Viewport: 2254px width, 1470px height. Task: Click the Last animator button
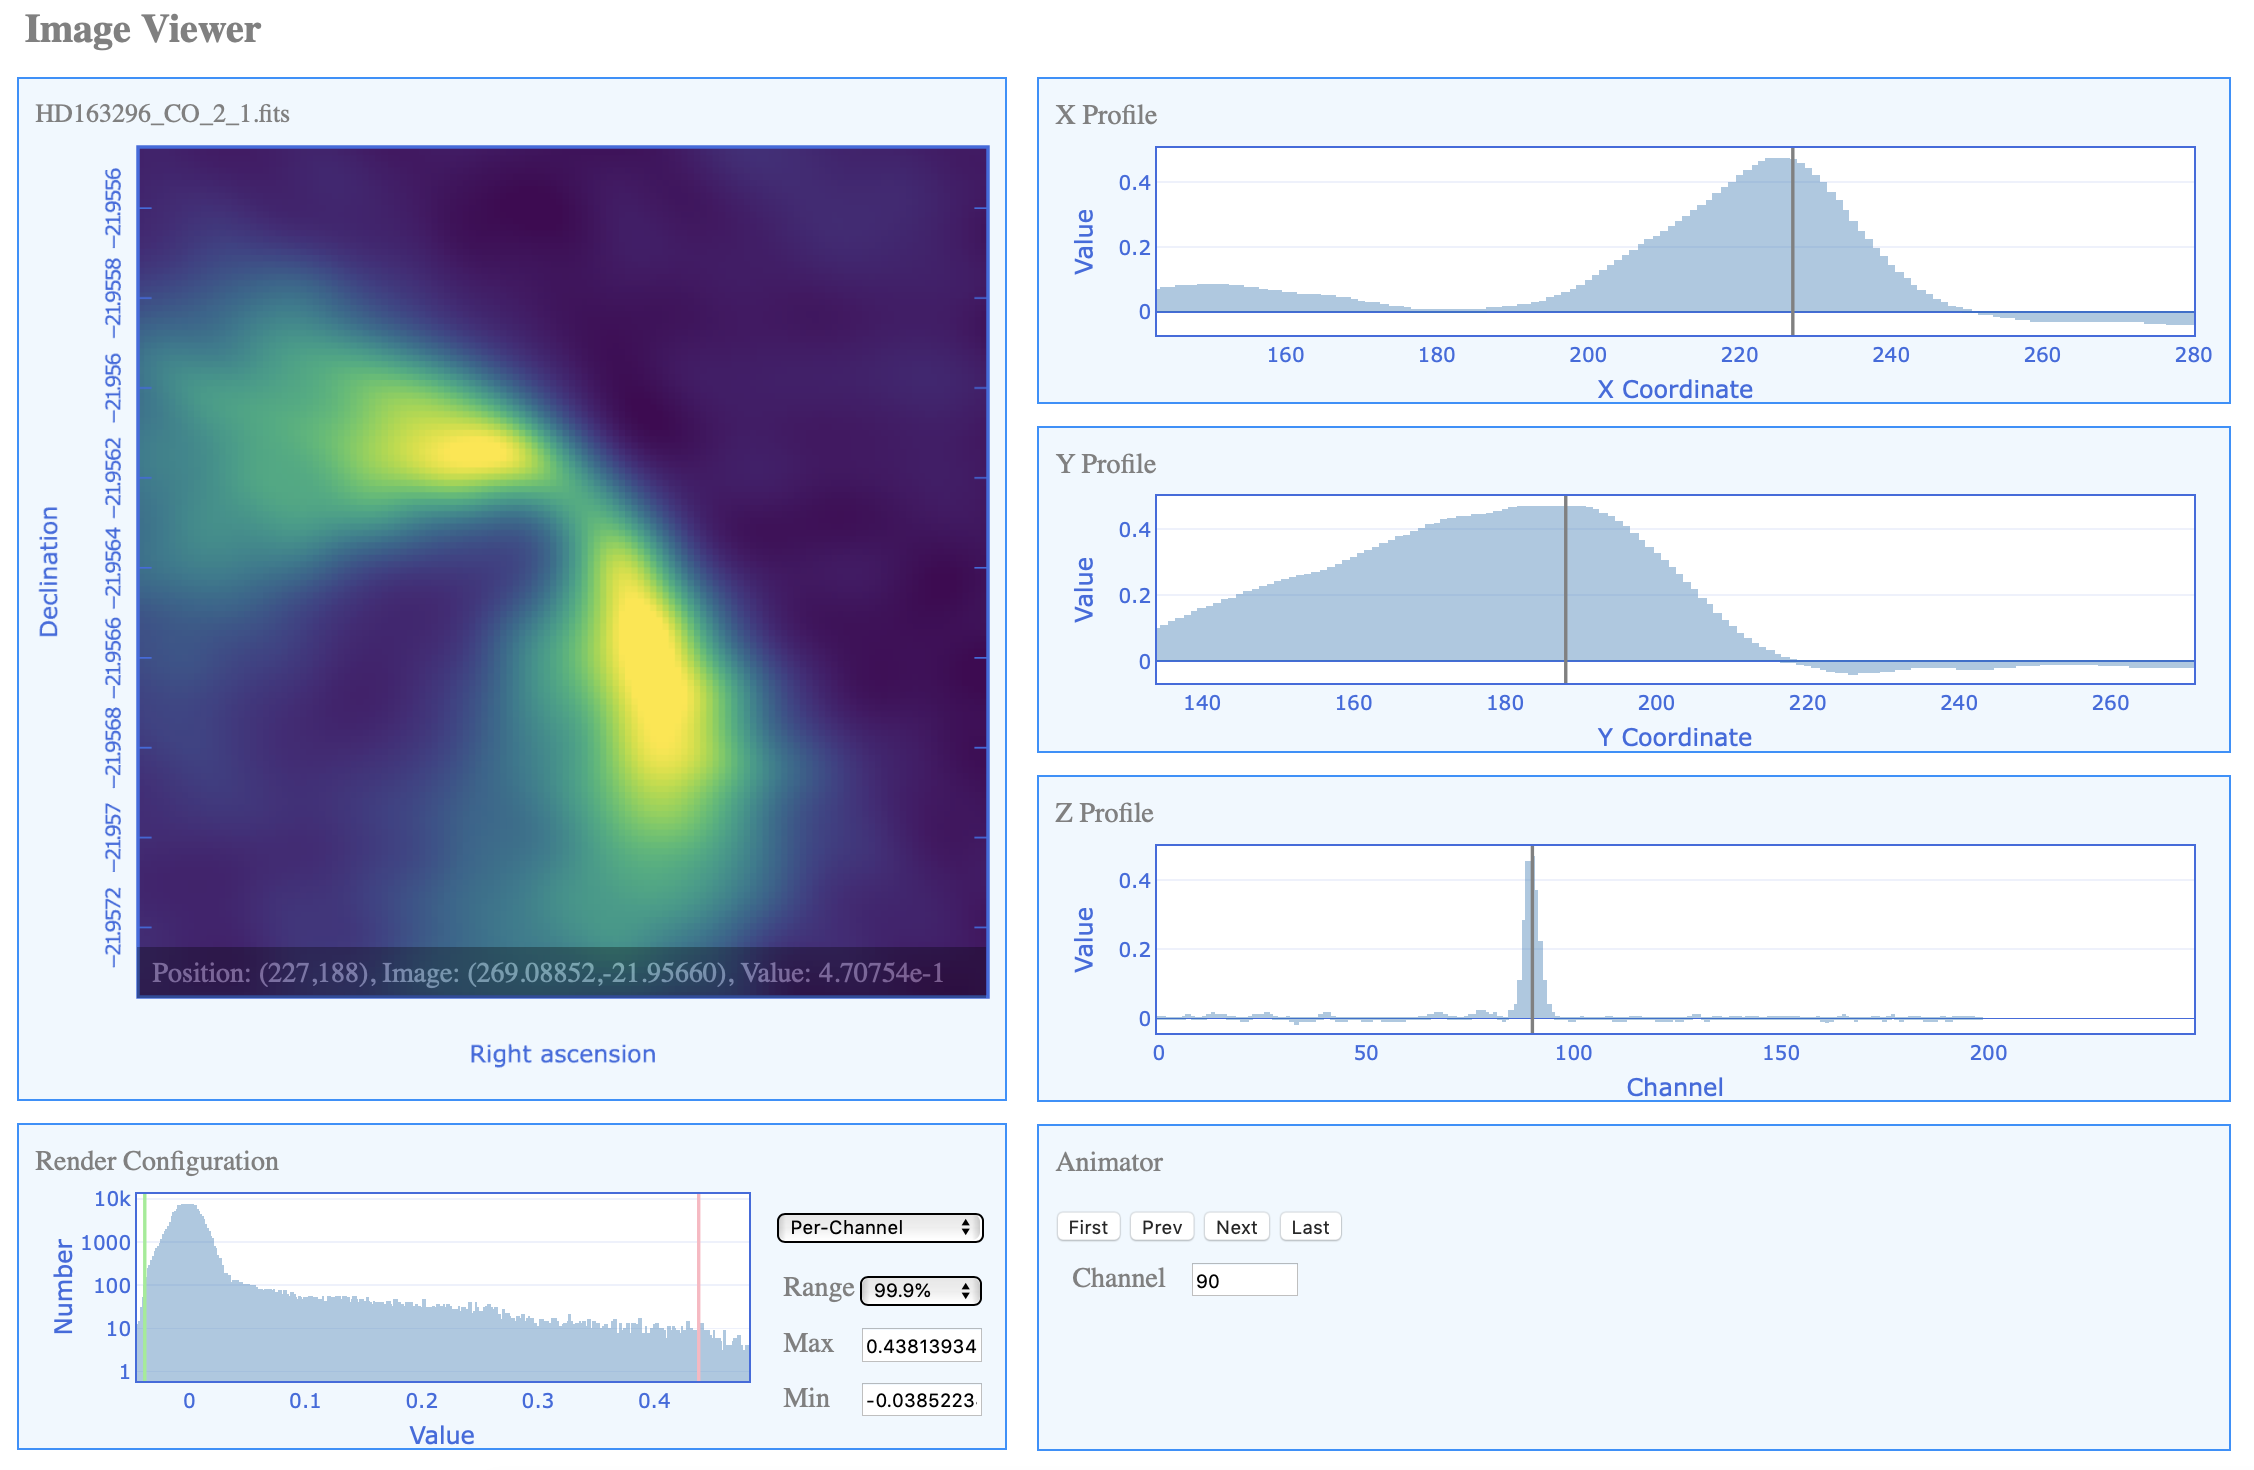coord(1309,1227)
